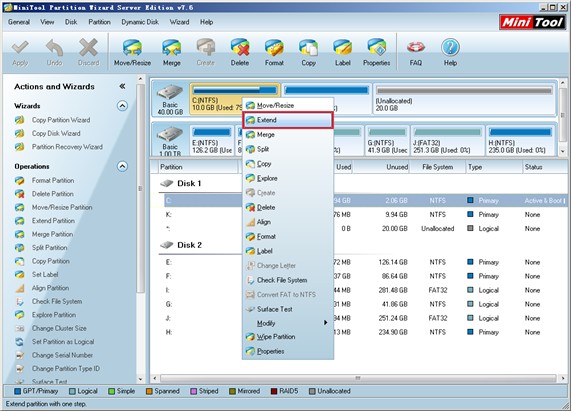The height and width of the screenshot is (412, 572).
Task: Choose Explore in the context menu
Action: pos(287,178)
